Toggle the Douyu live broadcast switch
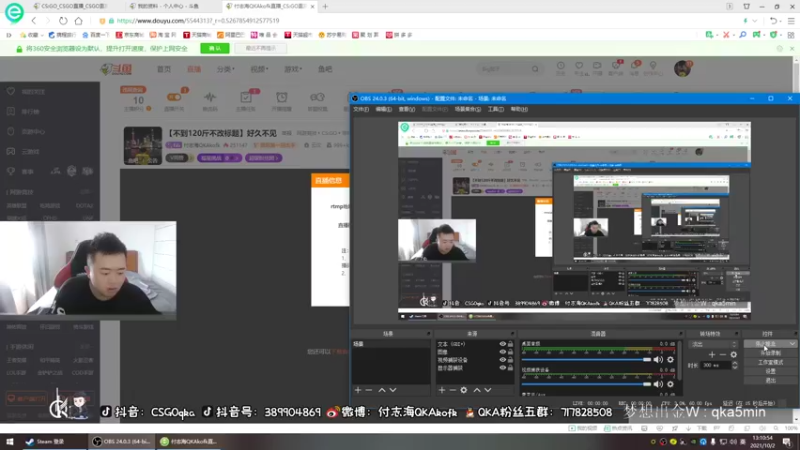Viewport: 800px width, 450px height. click(174, 97)
